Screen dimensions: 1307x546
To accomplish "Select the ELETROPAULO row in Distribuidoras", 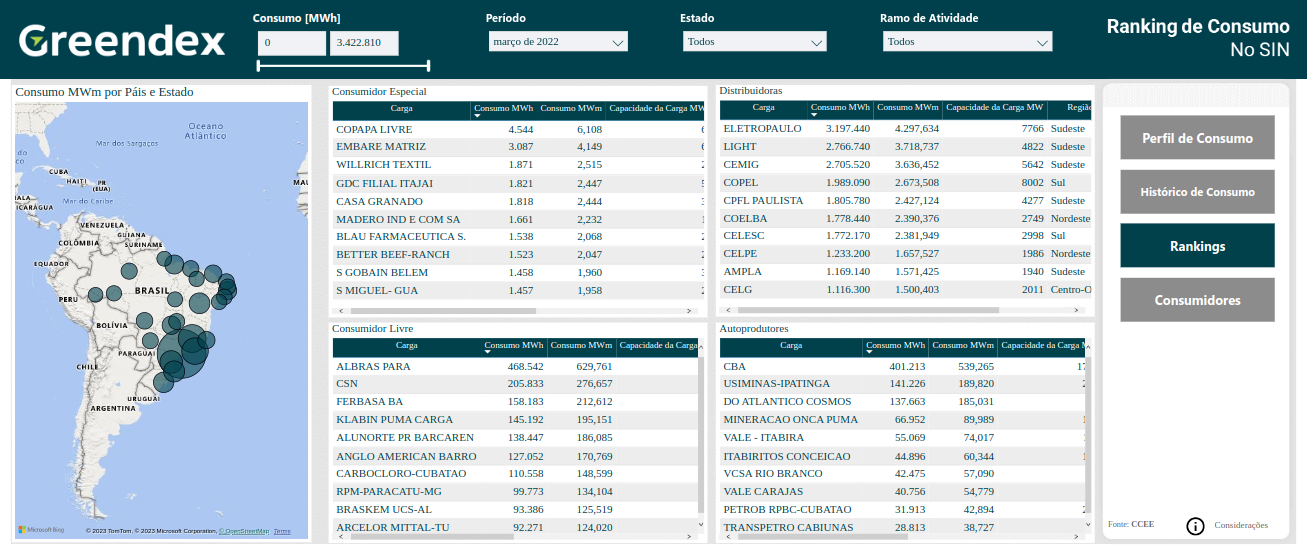I will pos(762,129).
